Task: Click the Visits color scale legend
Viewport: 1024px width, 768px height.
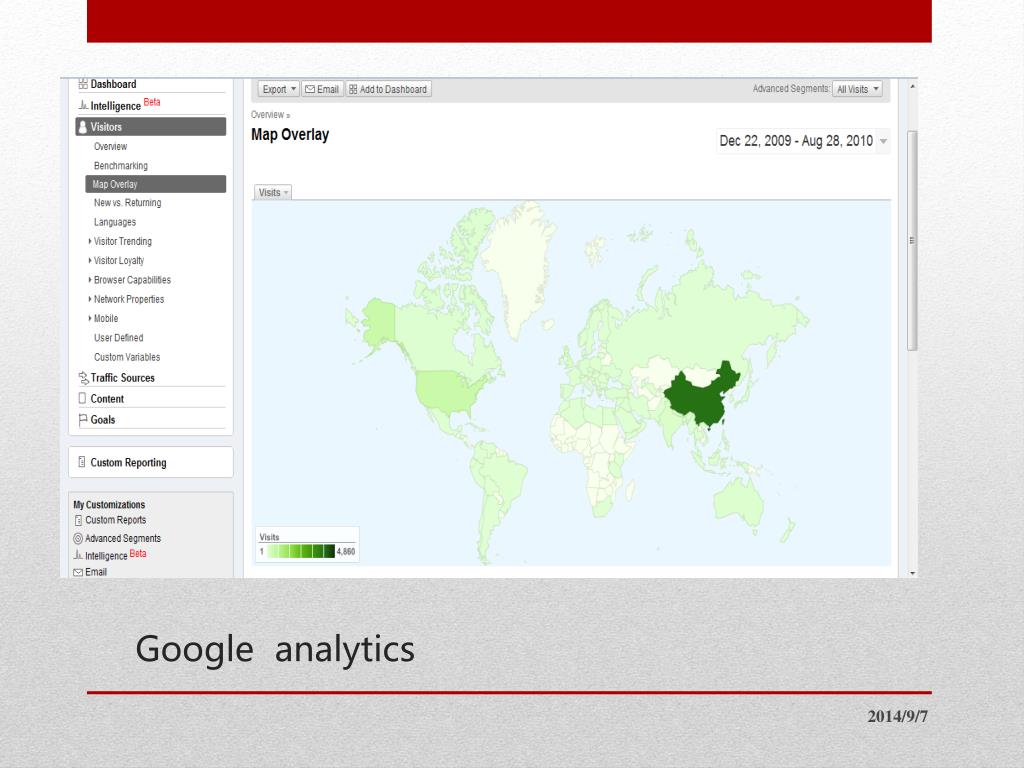Action: 302,551
